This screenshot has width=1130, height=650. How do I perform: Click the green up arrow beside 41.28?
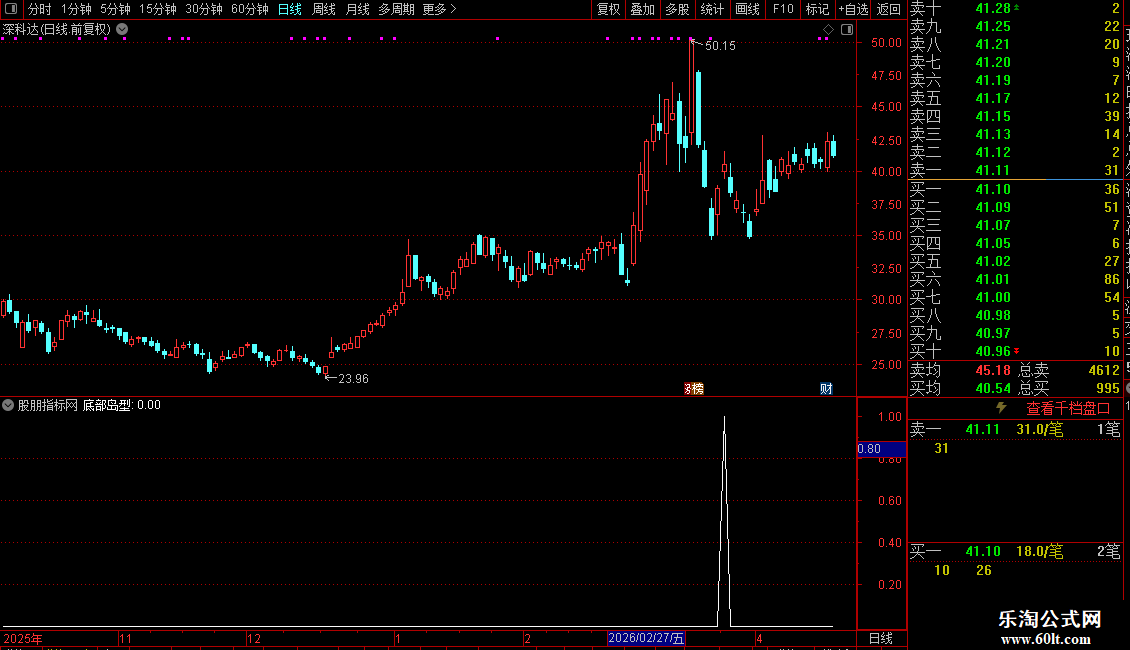point(1017,8)
